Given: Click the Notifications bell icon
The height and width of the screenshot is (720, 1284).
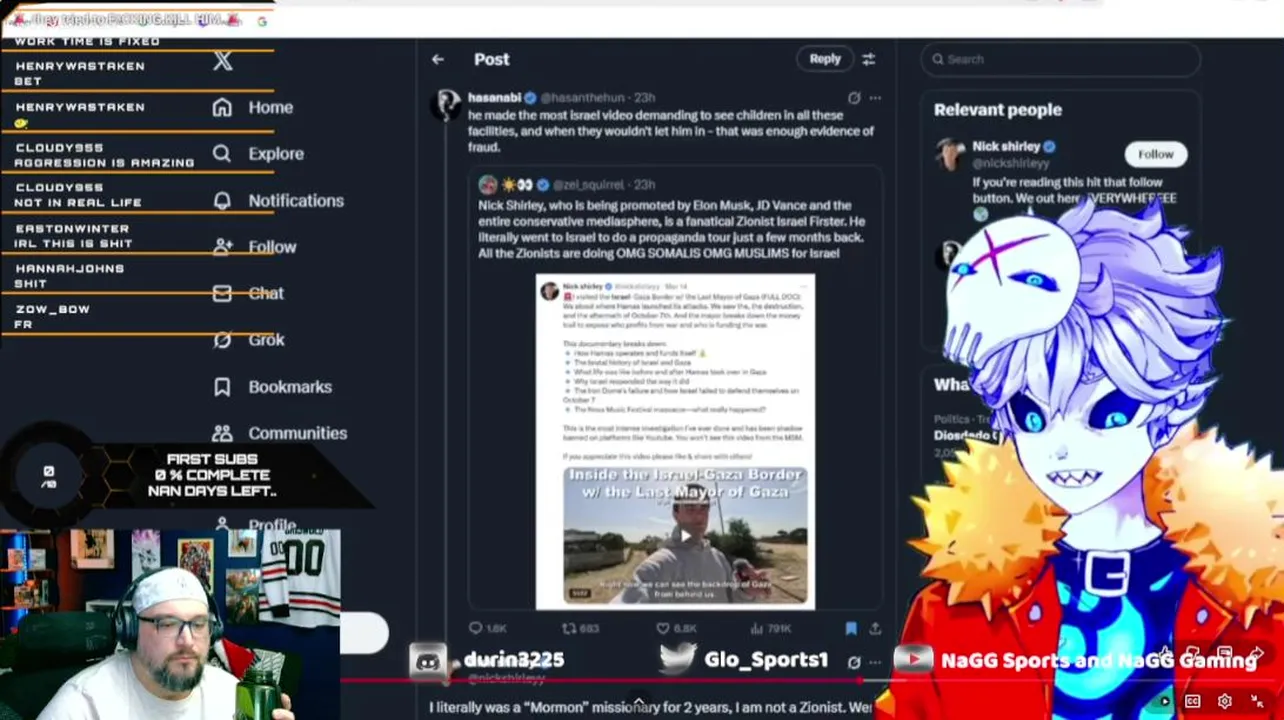Looking at the screenshot, I should 222,200.
